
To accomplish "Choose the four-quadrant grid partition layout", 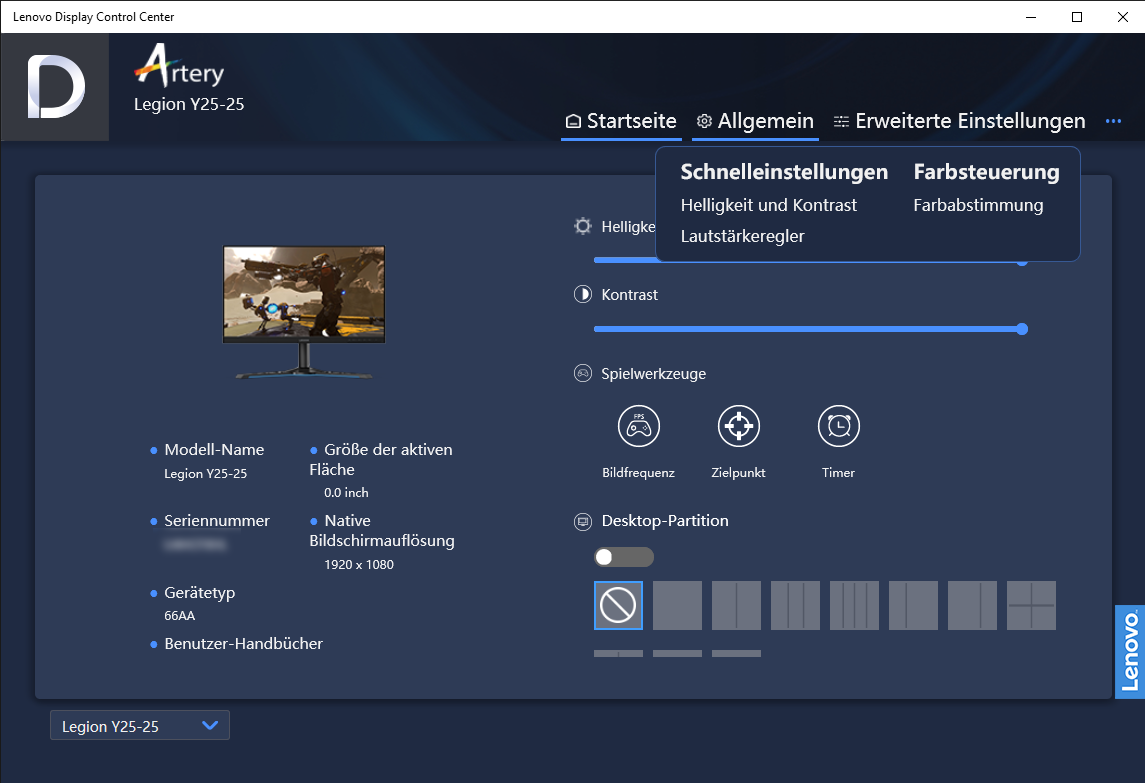I will coord(1031,606).
